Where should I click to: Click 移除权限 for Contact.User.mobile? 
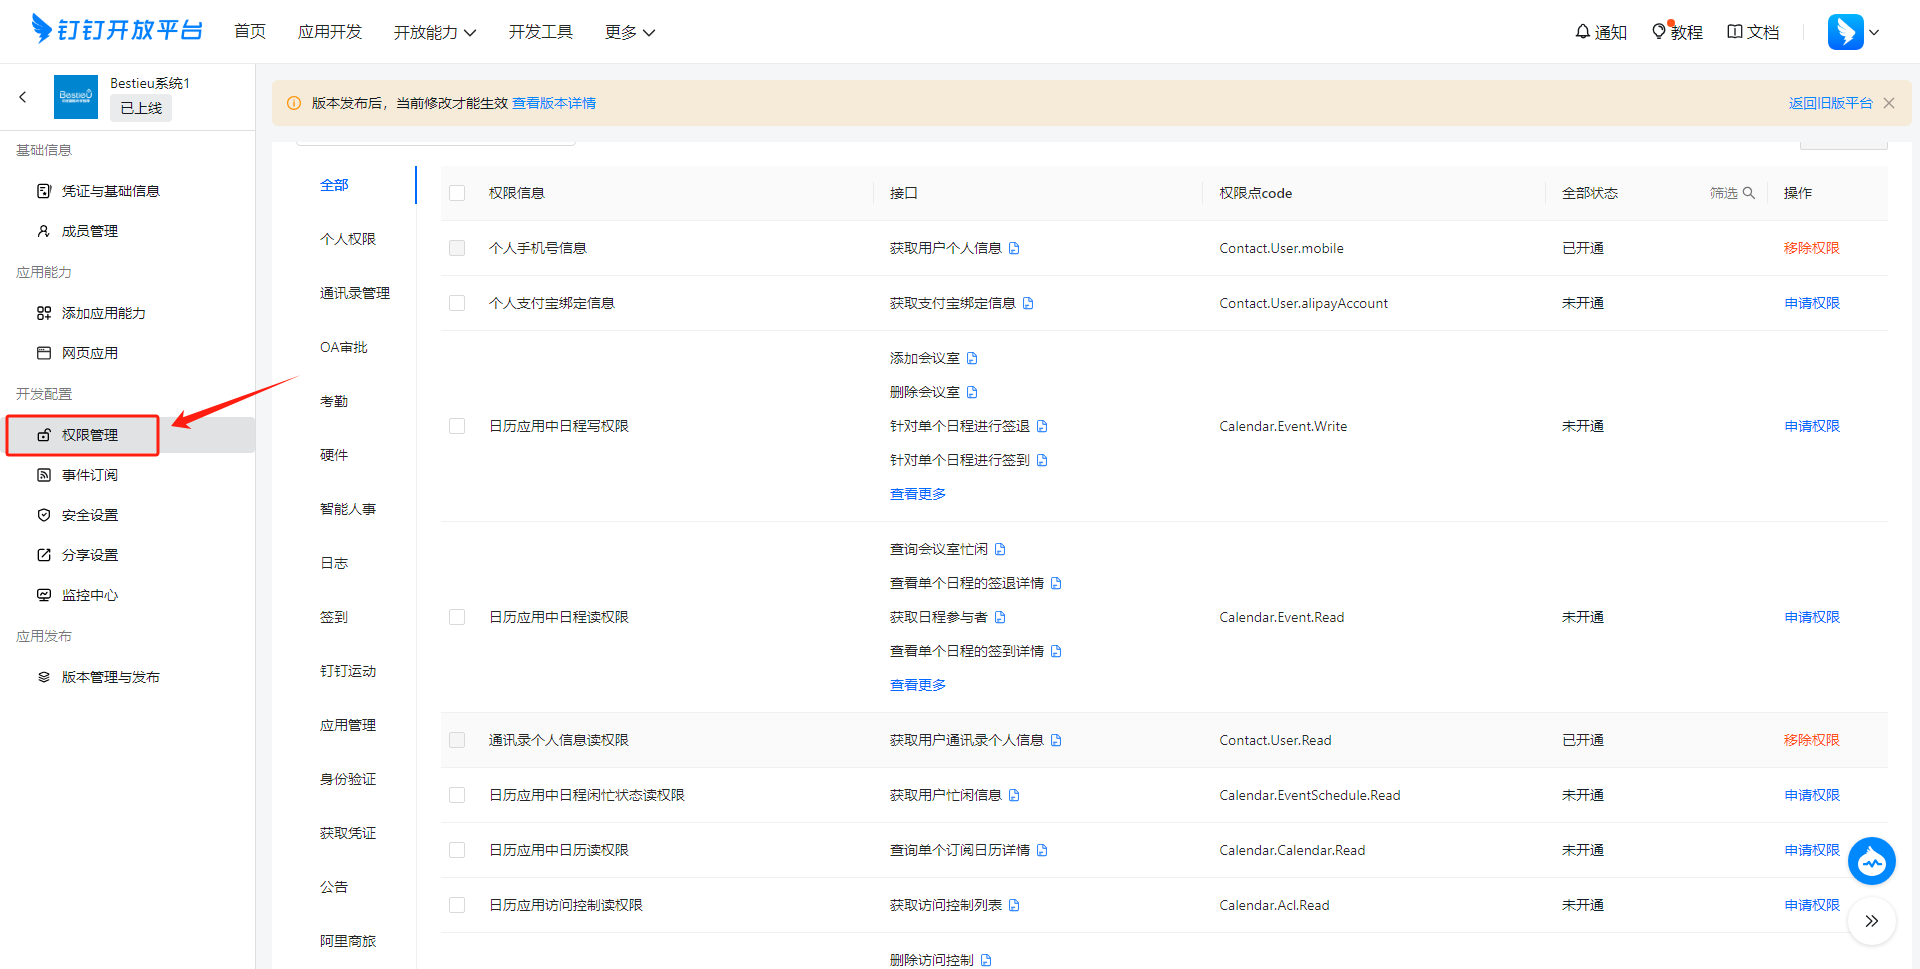(1812, 248)
